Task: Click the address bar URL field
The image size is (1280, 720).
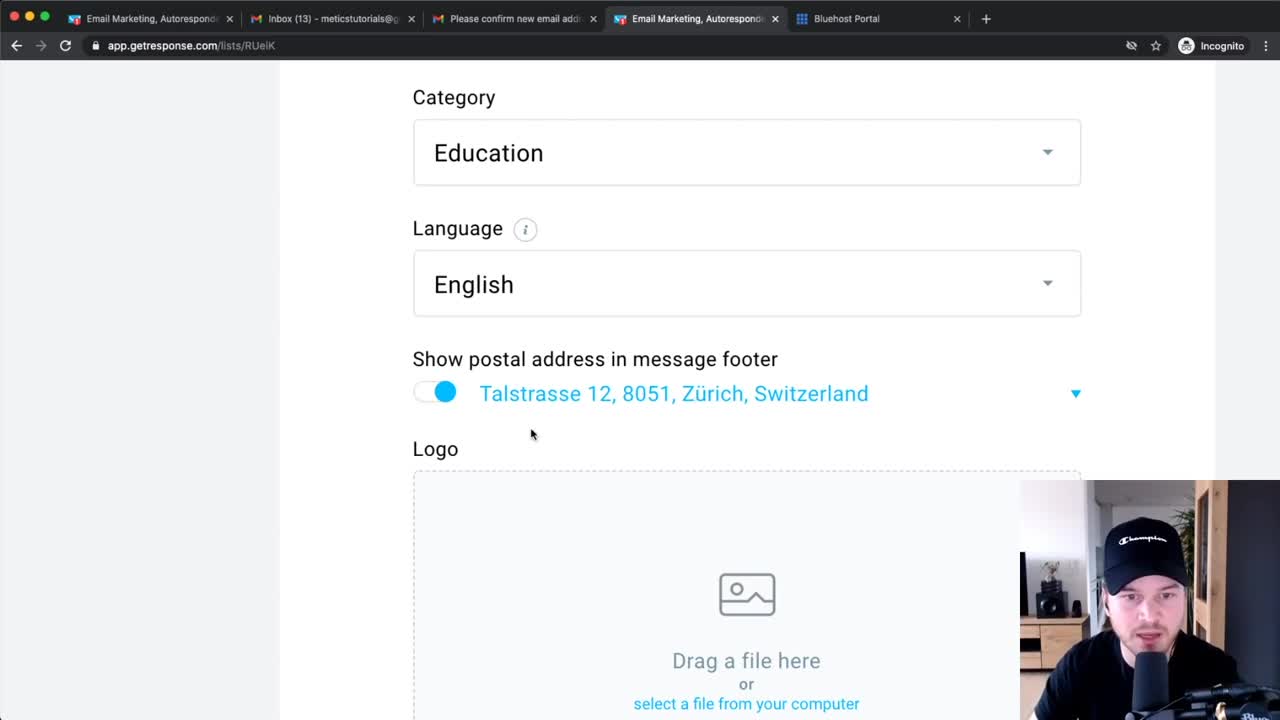Action: (x=600, y=46)
